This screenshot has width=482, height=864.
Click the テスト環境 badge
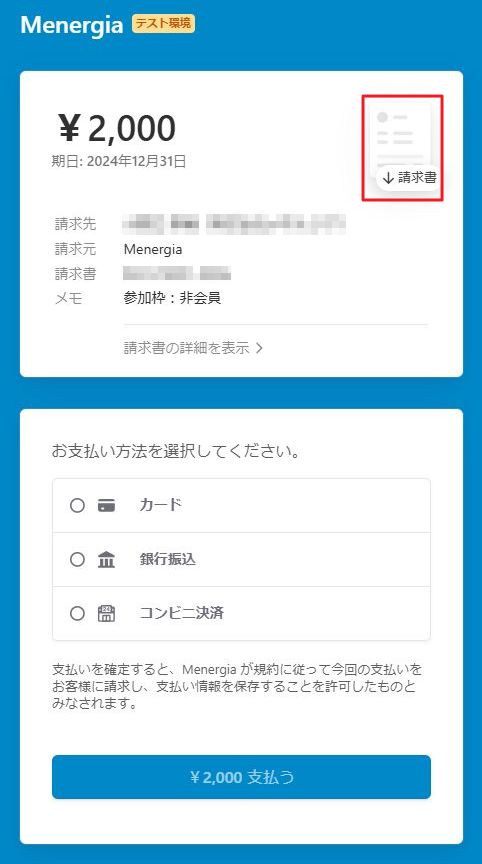coord(163,23)
